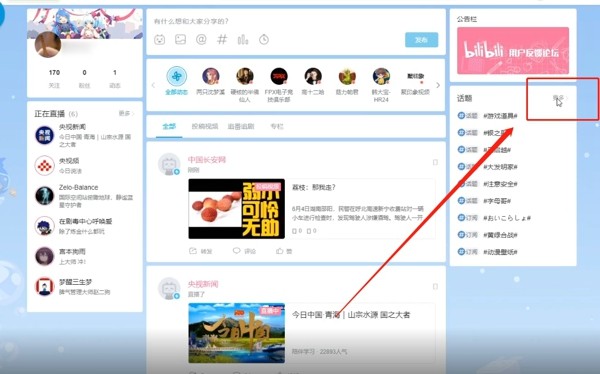Open topic #おいこらしょ#
600x374 pixels.
coord(507,218)
